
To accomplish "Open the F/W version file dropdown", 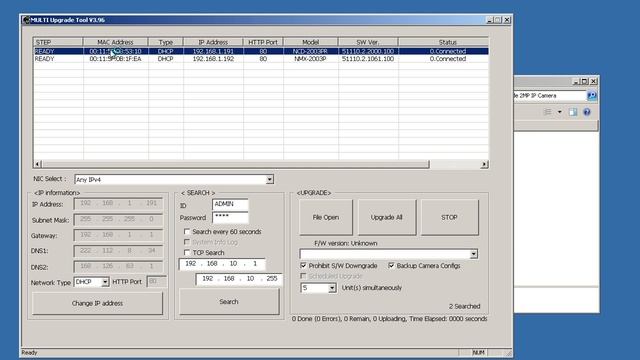I will pos(473,254).
